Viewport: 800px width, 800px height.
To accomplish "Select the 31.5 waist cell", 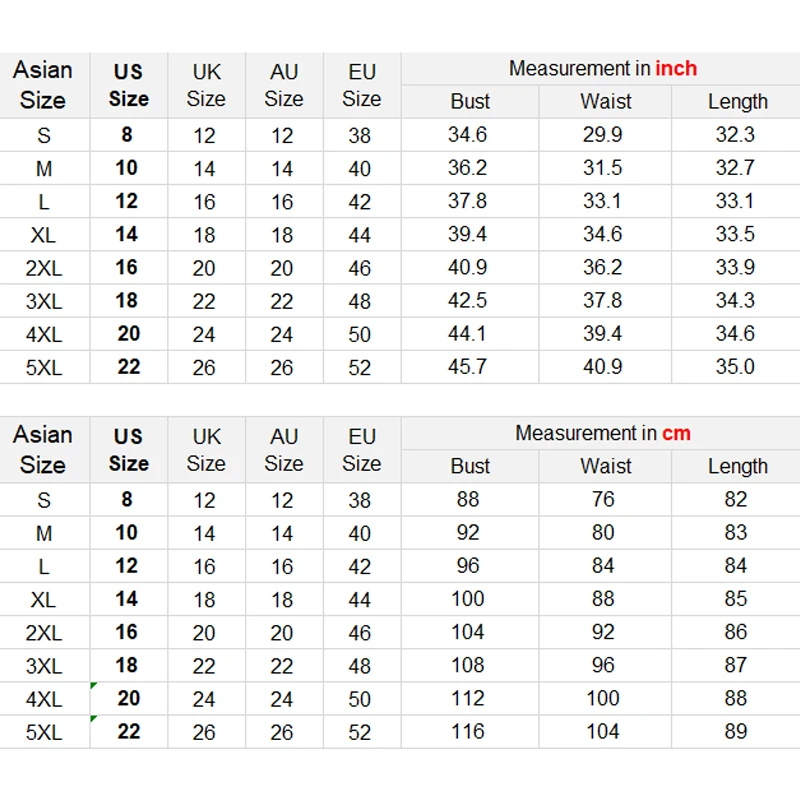I will [603, 168].
